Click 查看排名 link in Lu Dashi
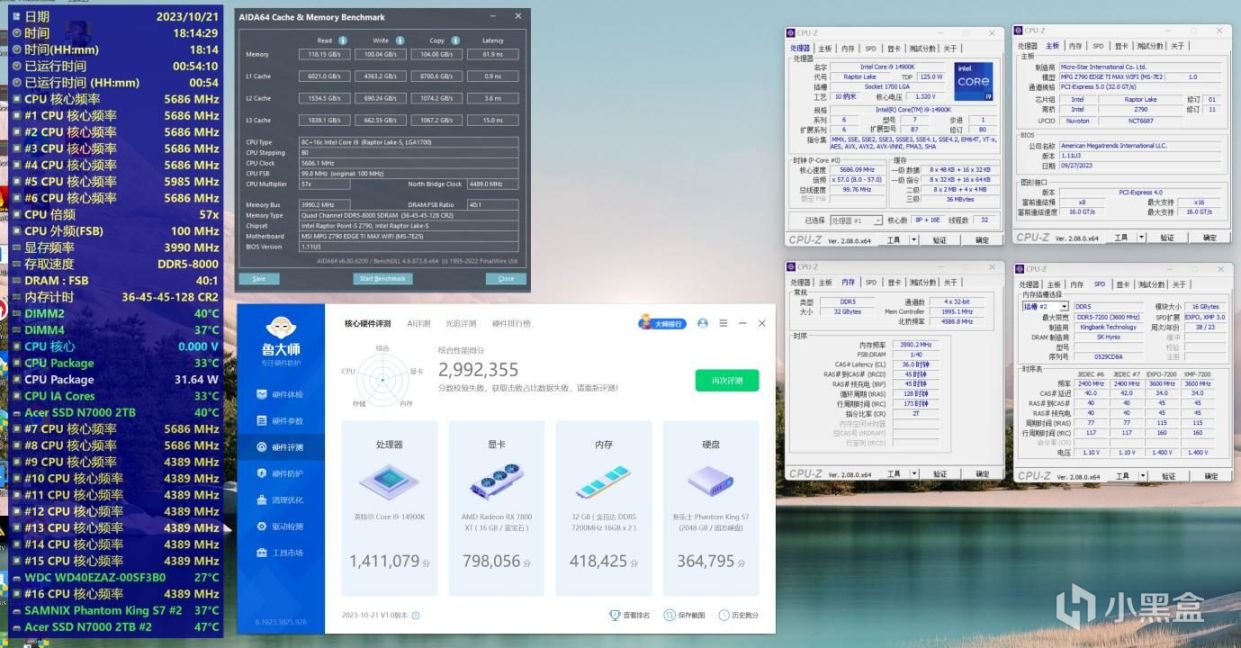Viewport: 1241px width, 648px height. tap(630, 616)
